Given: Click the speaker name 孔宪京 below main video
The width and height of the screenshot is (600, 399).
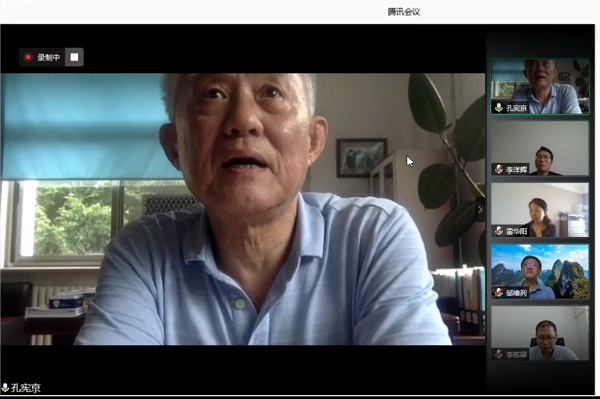Looking at the screenshot, I should [26, 388].
